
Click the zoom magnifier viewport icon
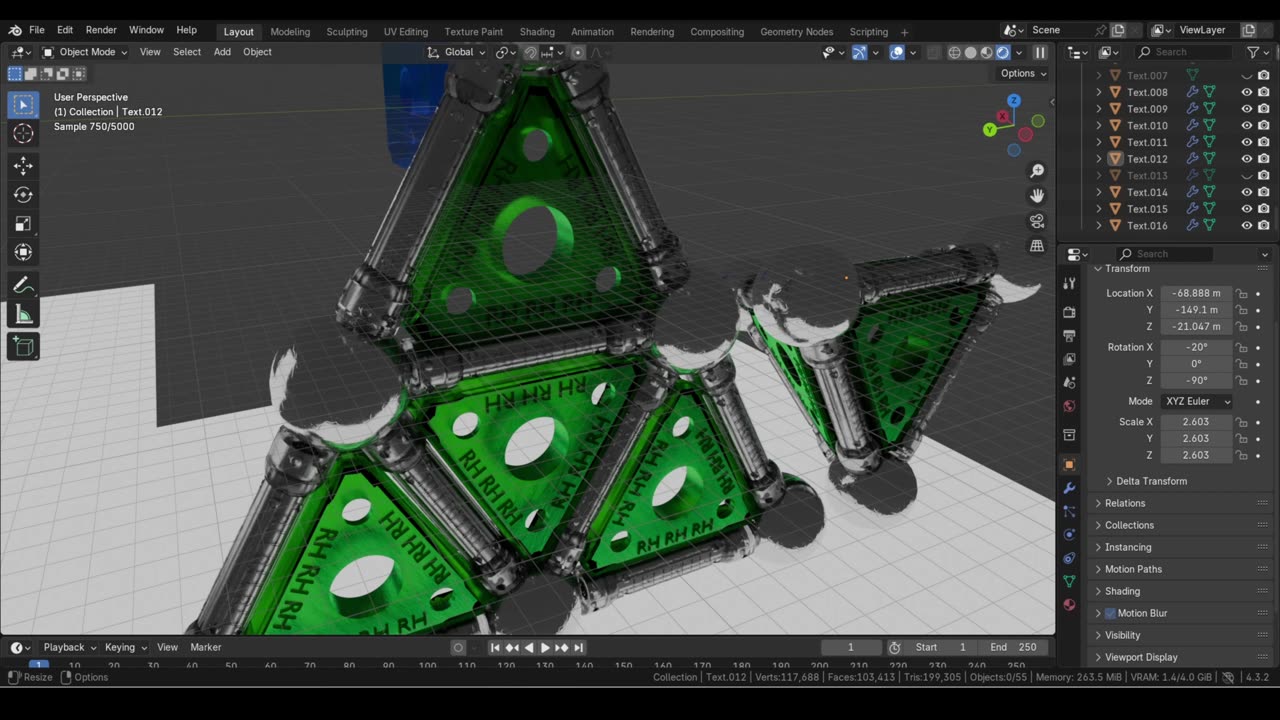[x=1037, y=171]
